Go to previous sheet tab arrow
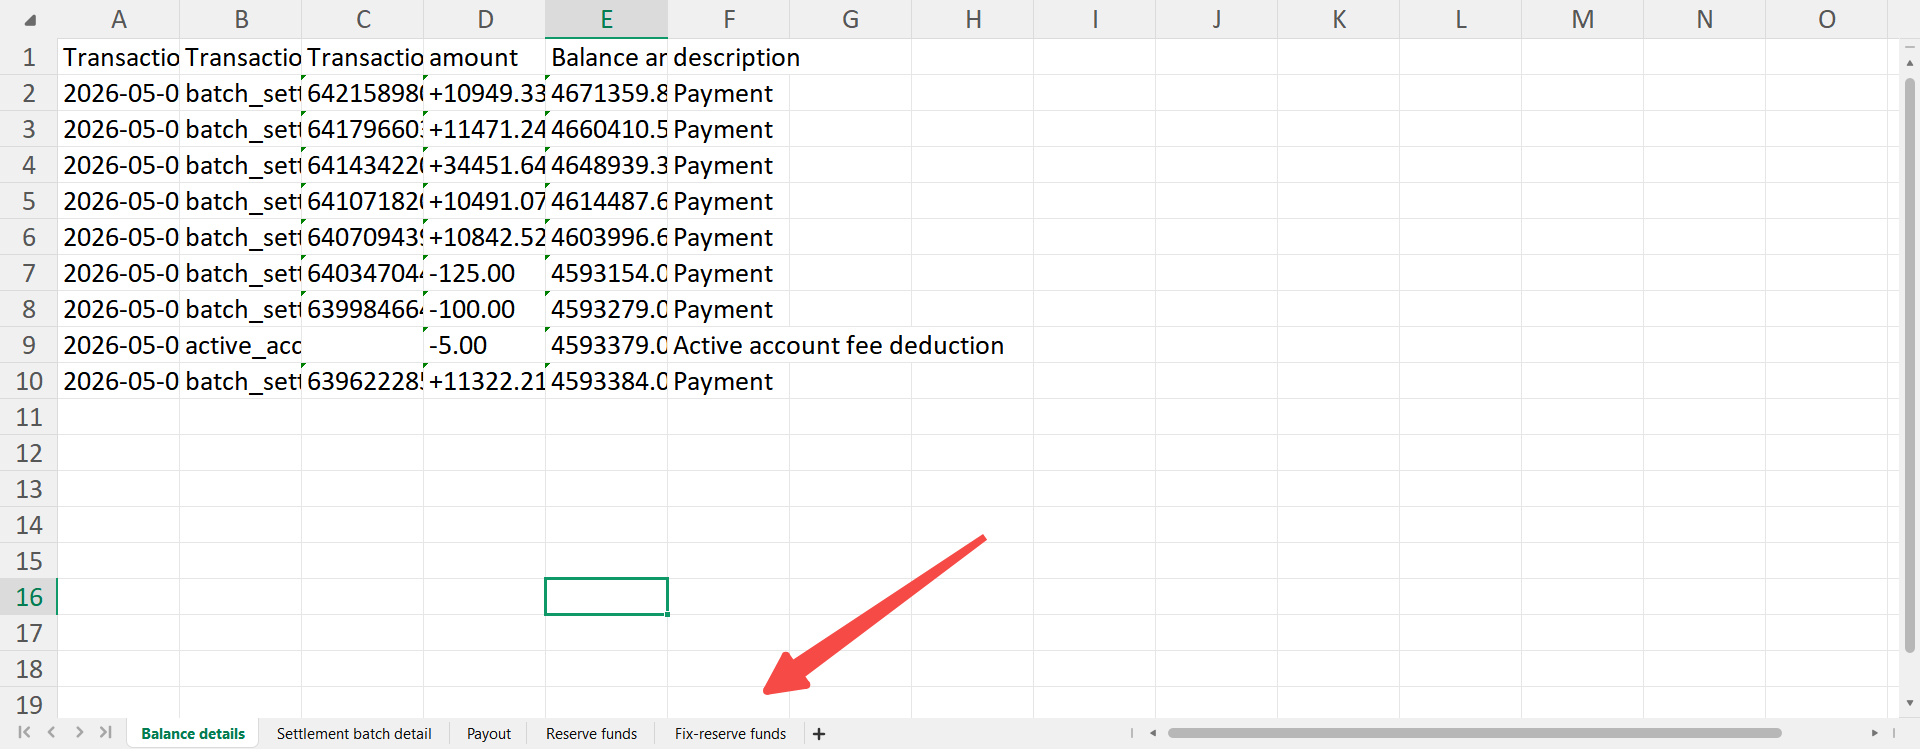Screen dimensions: 1920x749 51,733
